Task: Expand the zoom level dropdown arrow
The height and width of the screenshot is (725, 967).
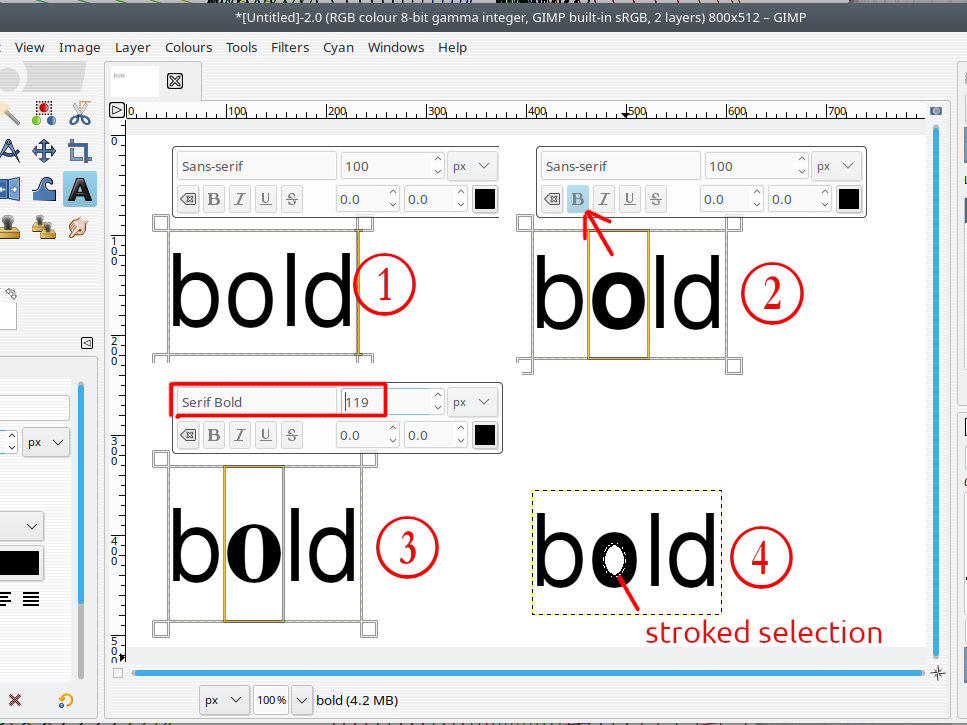Action: [302, 700]
